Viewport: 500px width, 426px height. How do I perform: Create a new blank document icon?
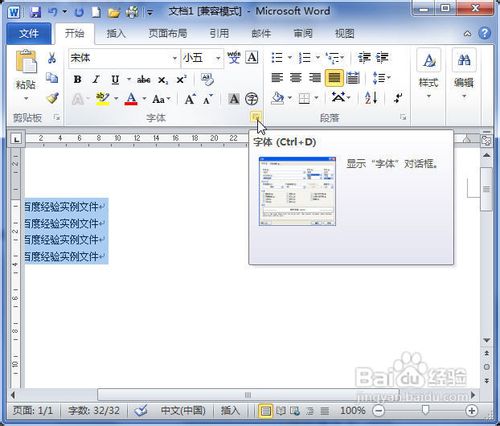pyautogui.click(x=96, y=13)
